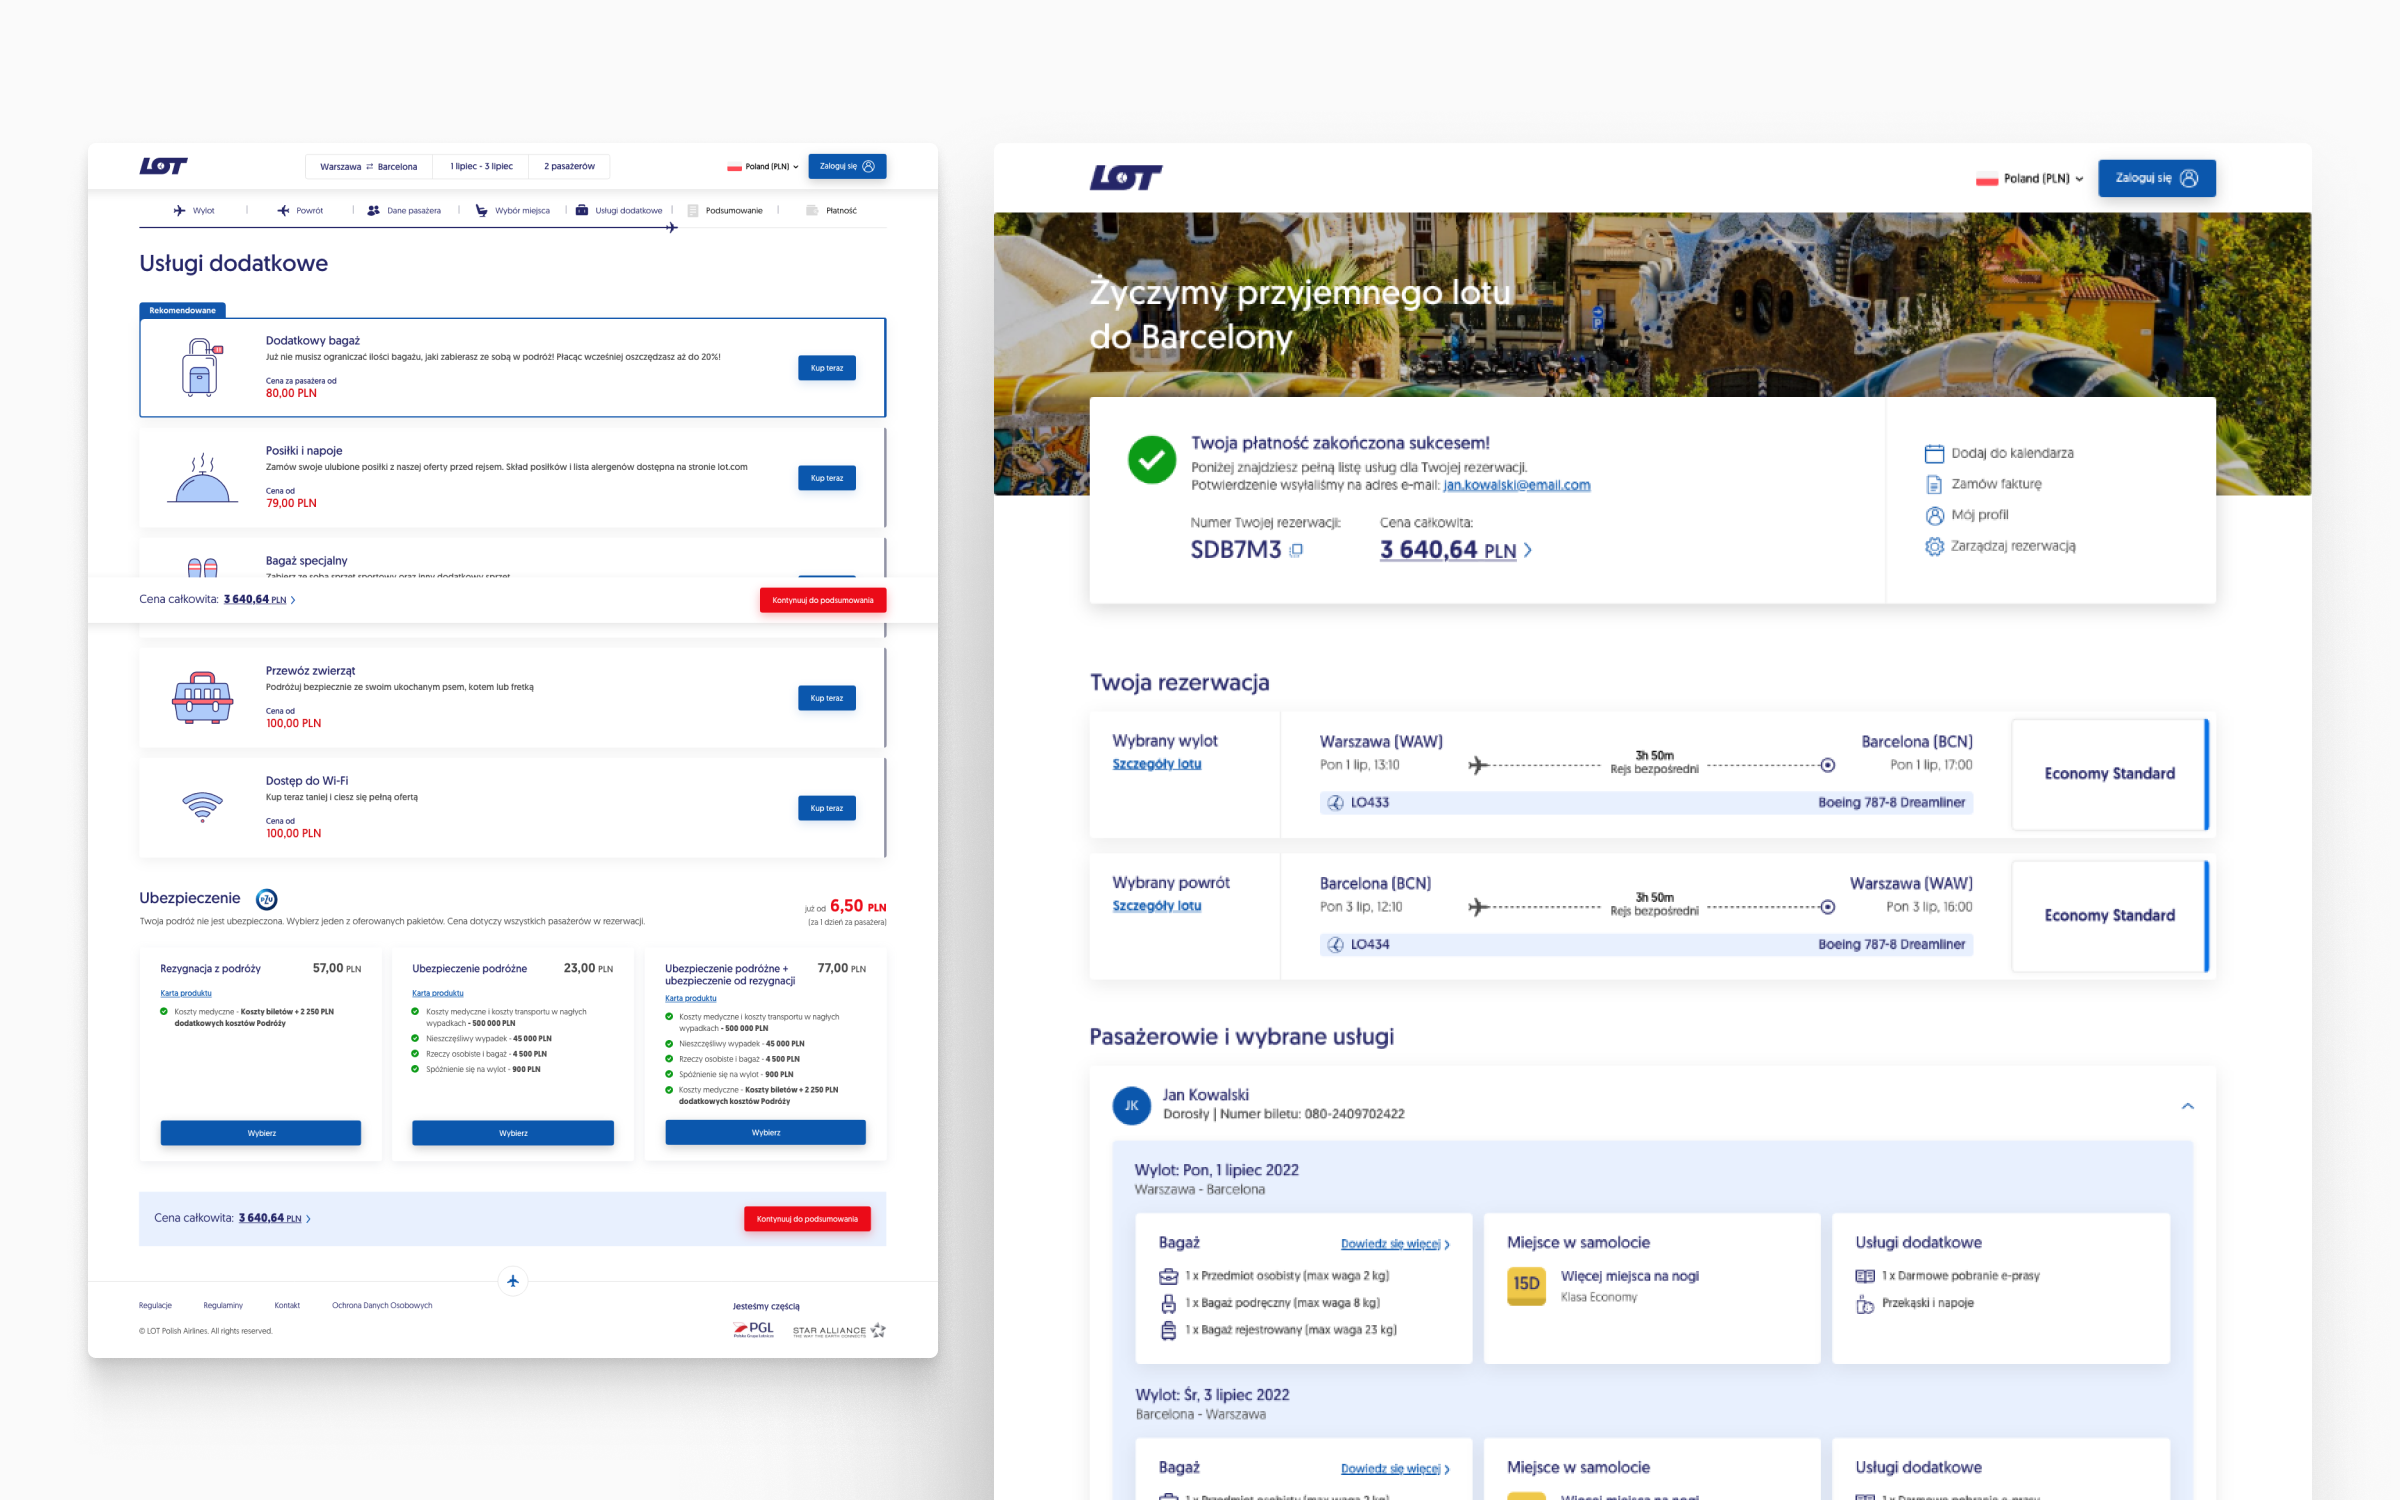Click the flight icon next to LO433

point(1335,803)
